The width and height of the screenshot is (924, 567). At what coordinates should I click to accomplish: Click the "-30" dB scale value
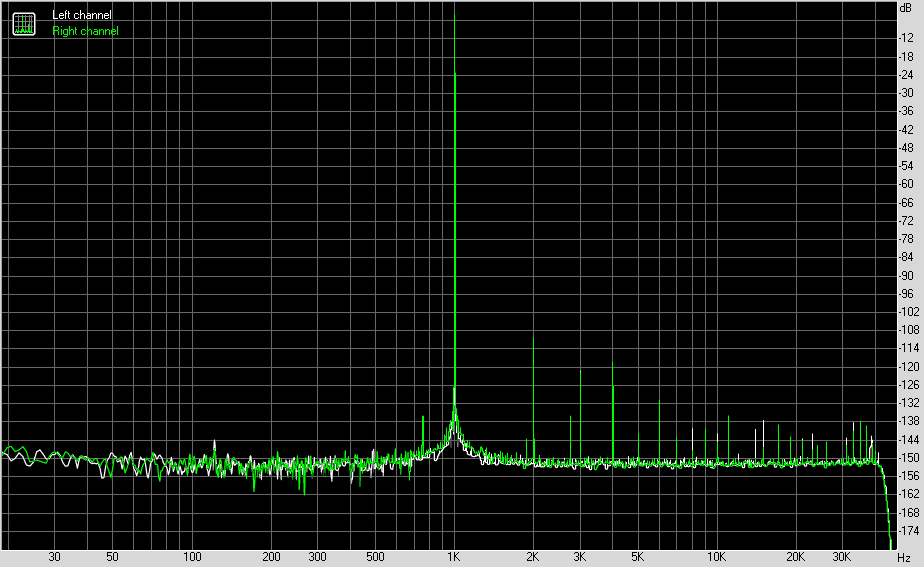(x=906, y=93)
